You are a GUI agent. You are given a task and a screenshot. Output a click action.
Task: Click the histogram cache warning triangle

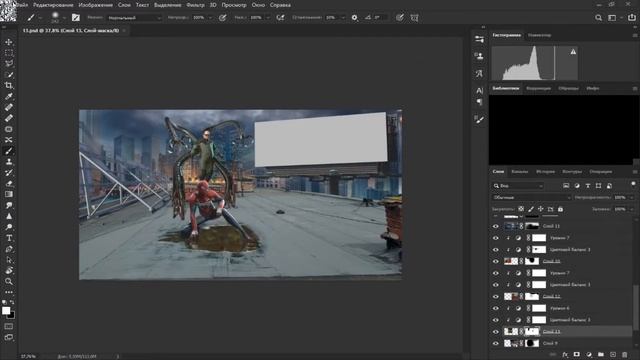pos(573,51)
